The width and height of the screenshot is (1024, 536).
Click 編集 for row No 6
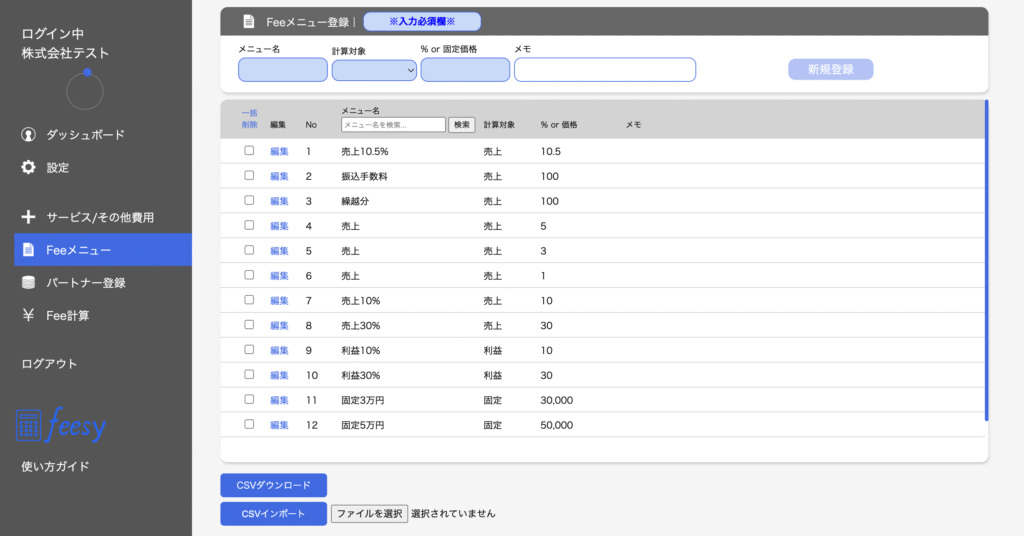pyautogui.click(x=280, y=276)
